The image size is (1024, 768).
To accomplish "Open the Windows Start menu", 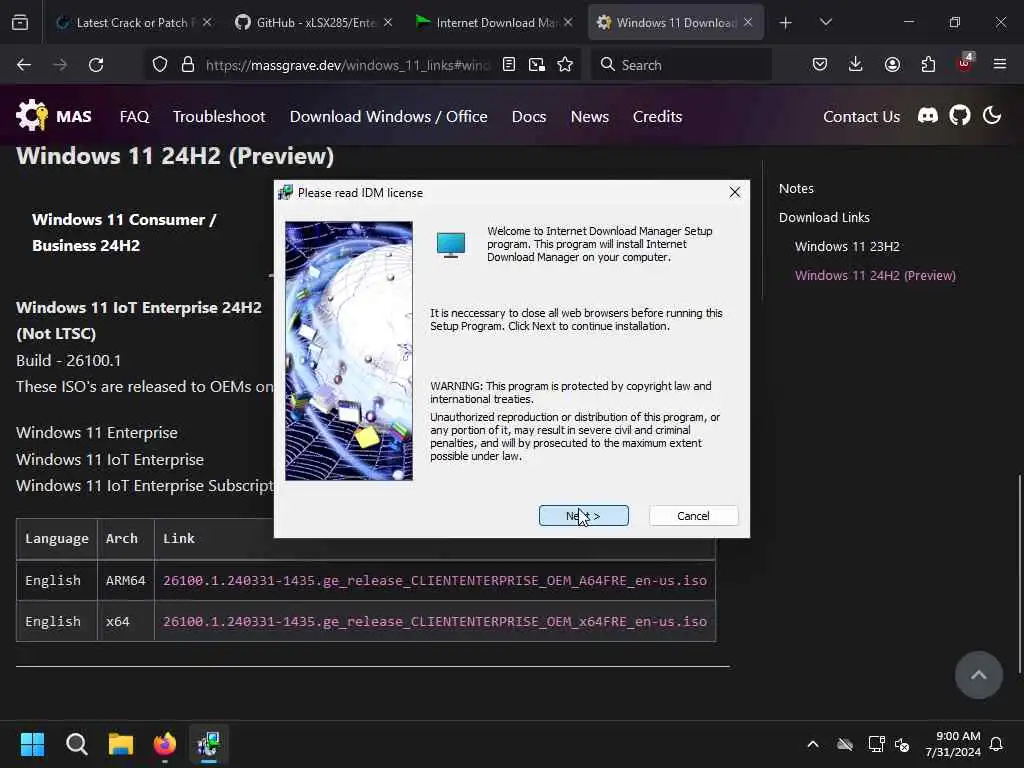I will pos(32,744).
